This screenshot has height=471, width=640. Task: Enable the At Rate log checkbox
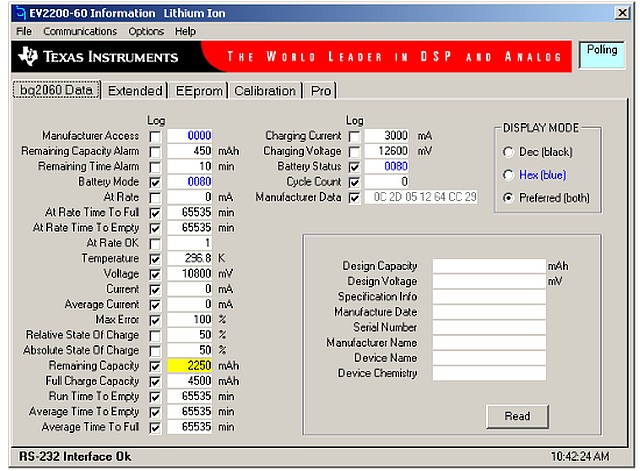155,198
